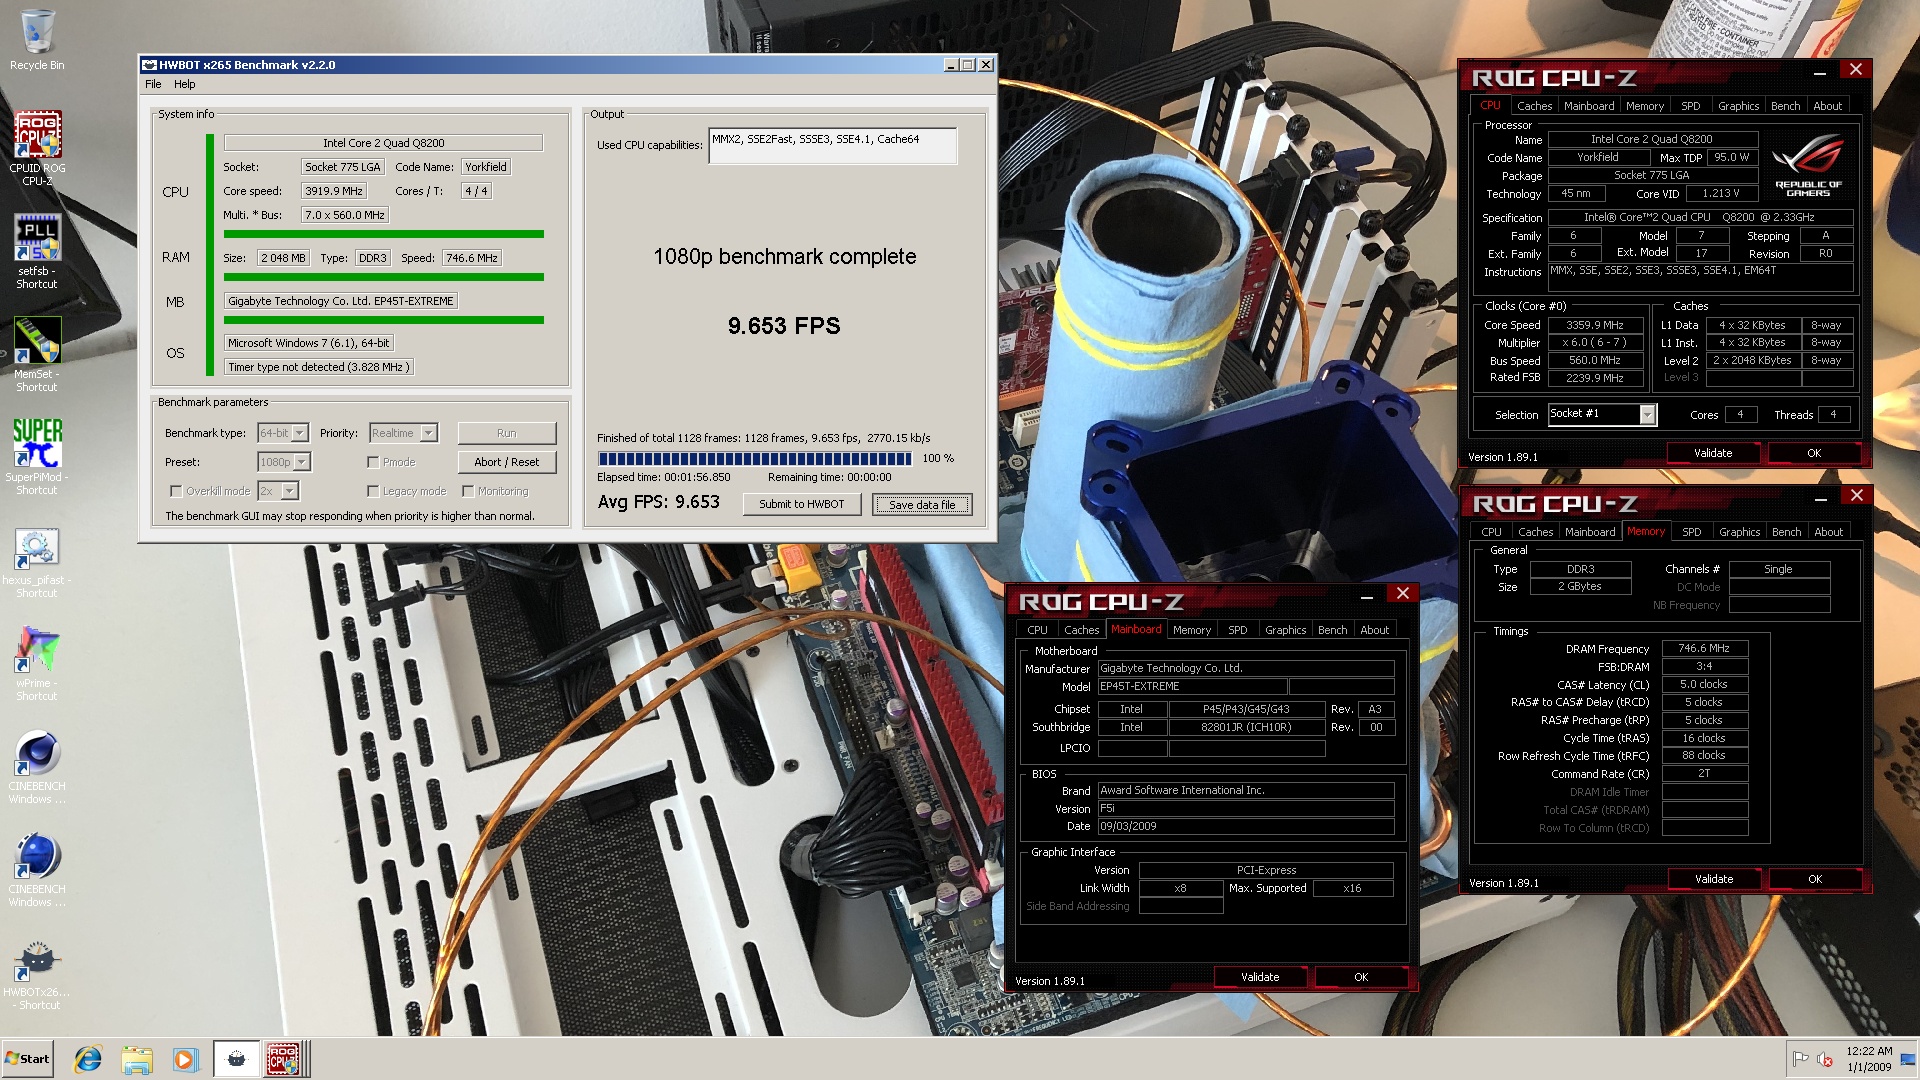Open the Socket #1 selection dropdown
This screenshot has height=1080, width=1920.
(x=1602, y=414)
